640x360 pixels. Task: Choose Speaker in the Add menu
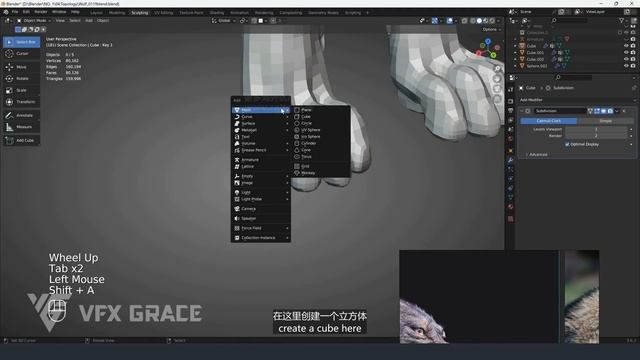pos(261,218)
